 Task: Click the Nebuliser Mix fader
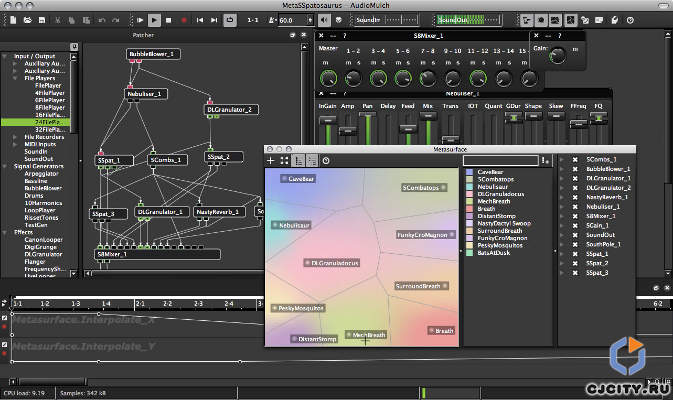pyautogui.click(x=428, y=116)
